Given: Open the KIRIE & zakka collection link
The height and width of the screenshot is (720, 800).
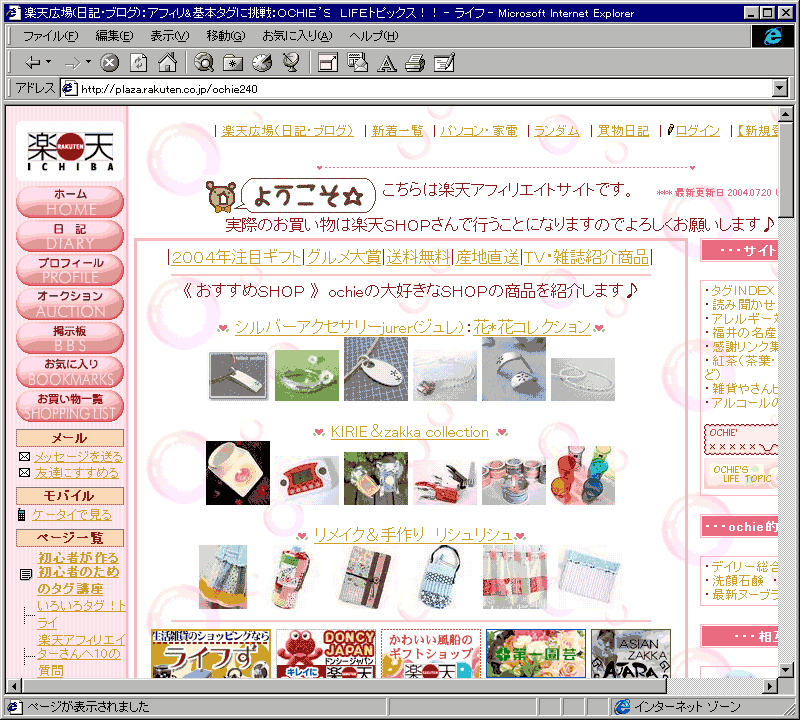Looking at the screenshot, I should [410, 432].
